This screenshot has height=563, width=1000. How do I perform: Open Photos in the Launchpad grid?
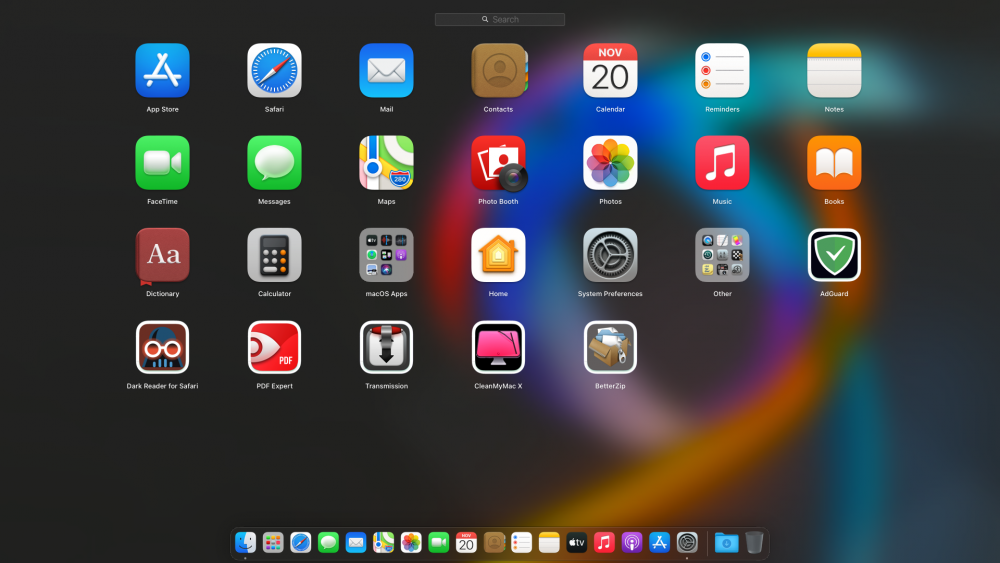(610, 163)
